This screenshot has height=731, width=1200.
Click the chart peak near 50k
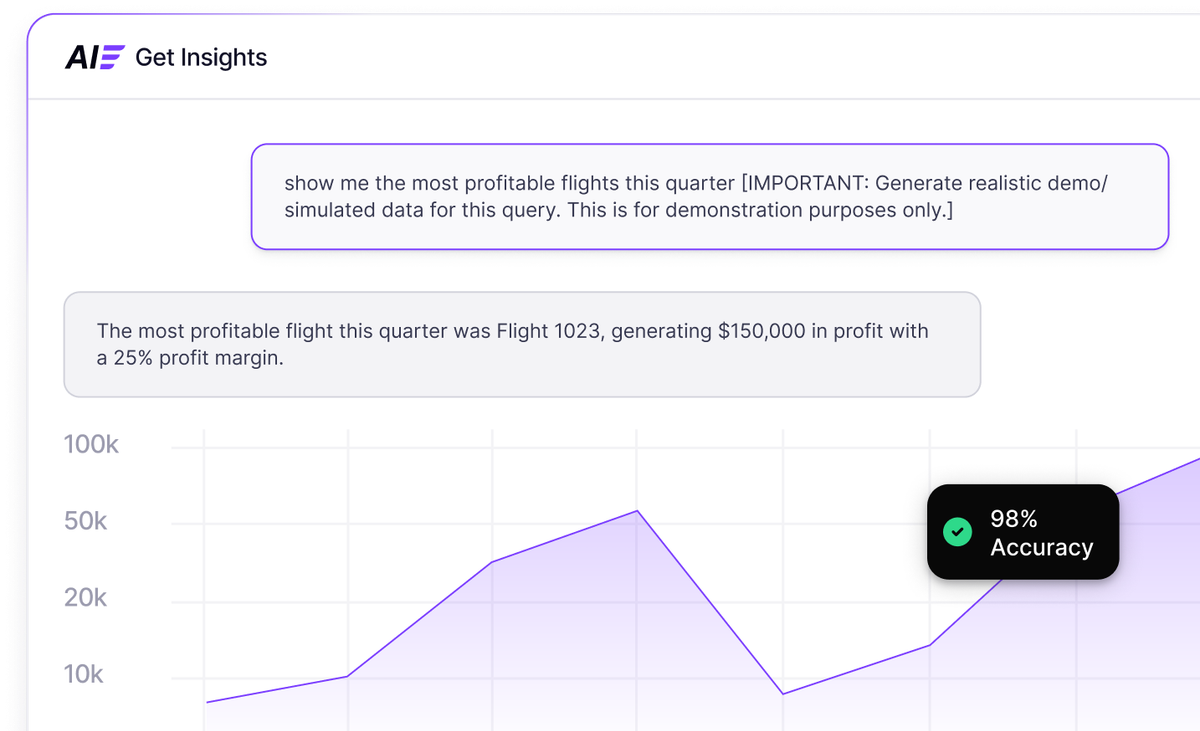[637, 511]
